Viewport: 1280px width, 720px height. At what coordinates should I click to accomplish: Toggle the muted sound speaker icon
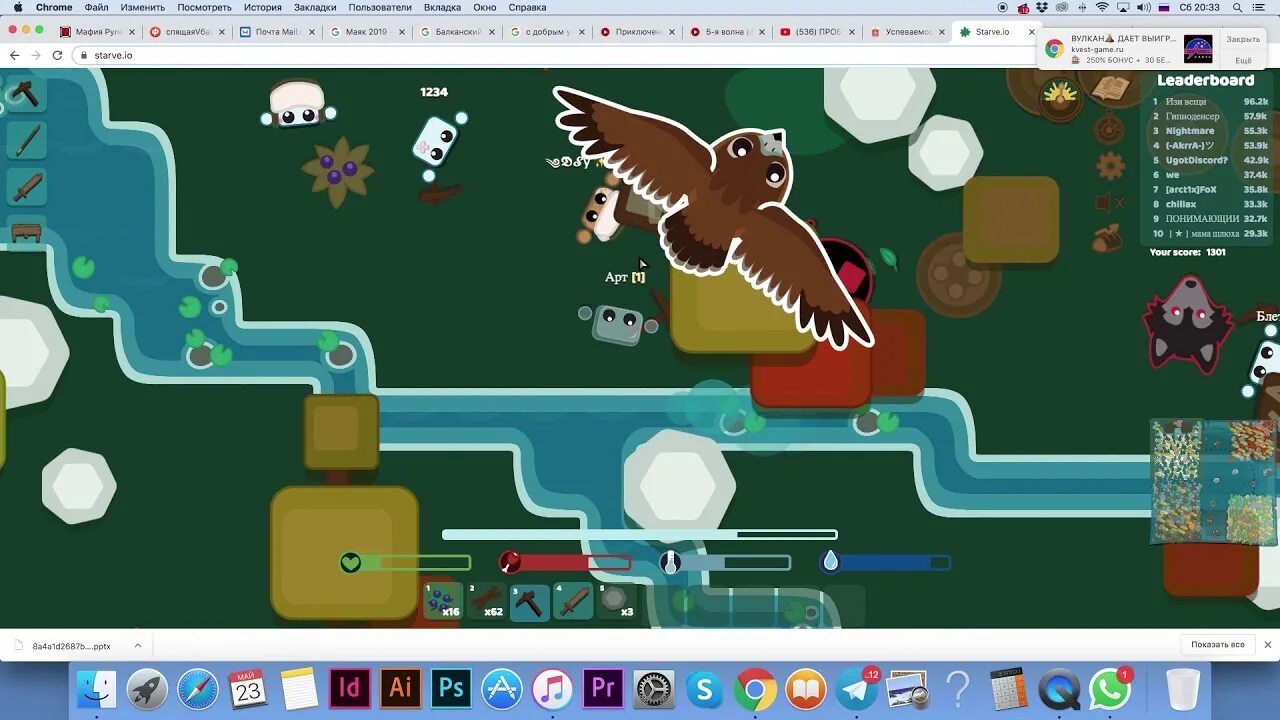coord(1110,203)
